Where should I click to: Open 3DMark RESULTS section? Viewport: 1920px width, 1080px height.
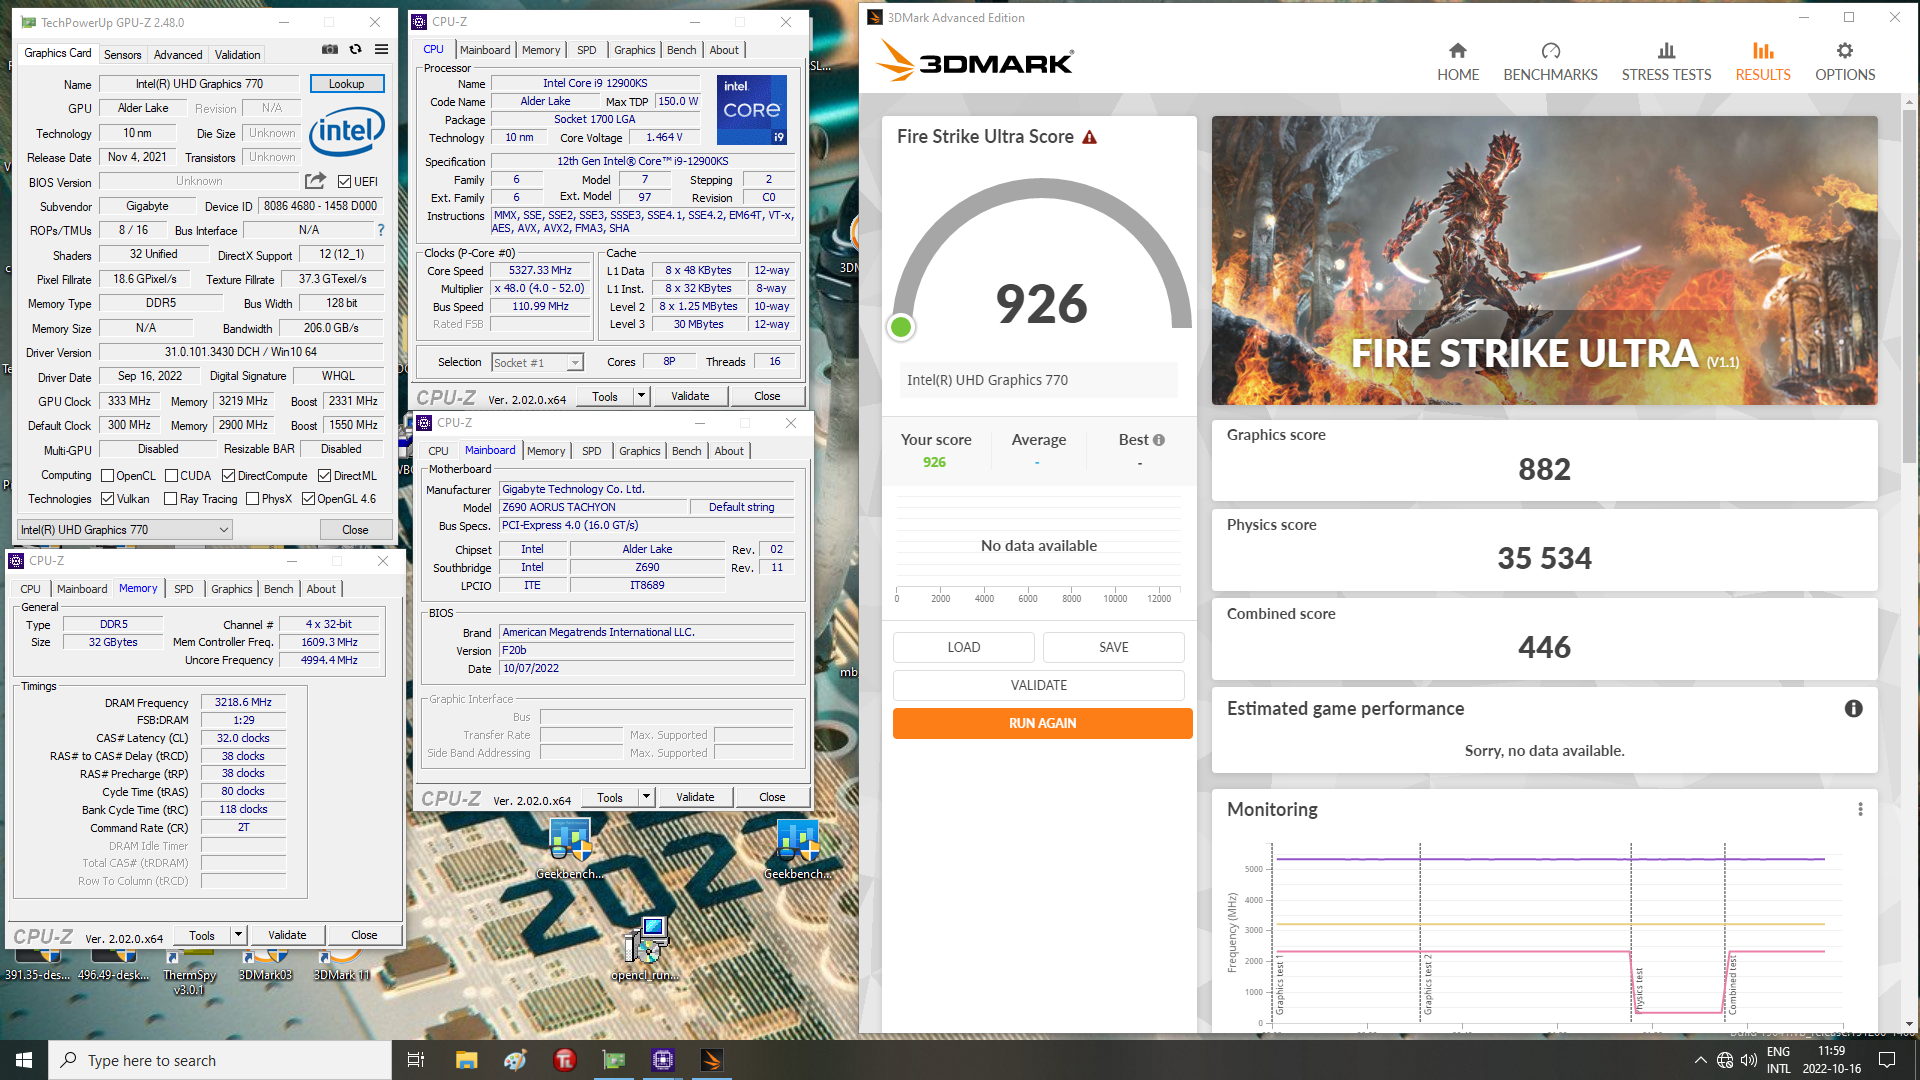[x=1763, y=62]
